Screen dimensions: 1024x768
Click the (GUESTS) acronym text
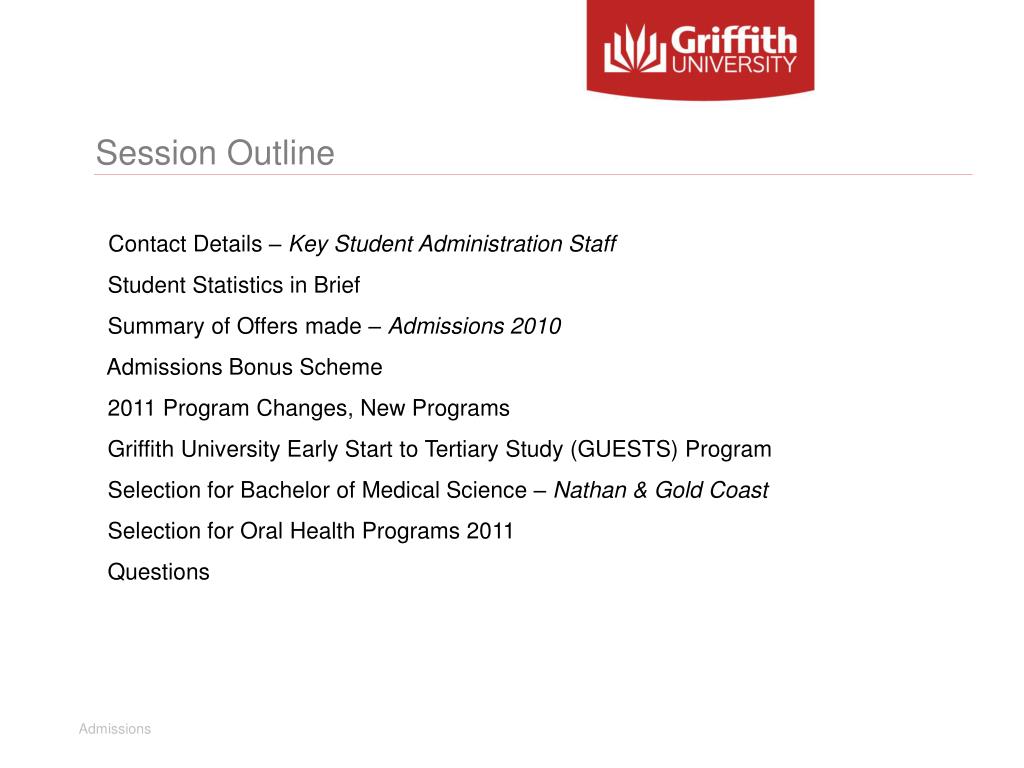624,450
